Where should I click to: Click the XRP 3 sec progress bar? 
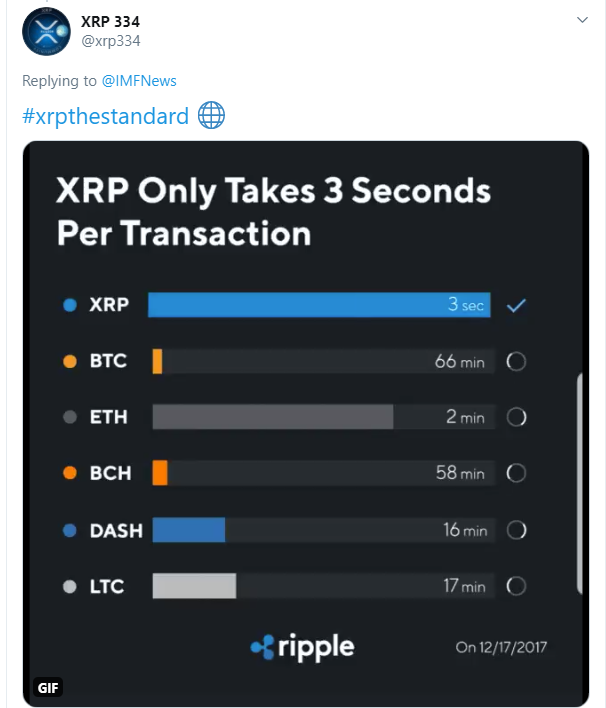[319, 305]
